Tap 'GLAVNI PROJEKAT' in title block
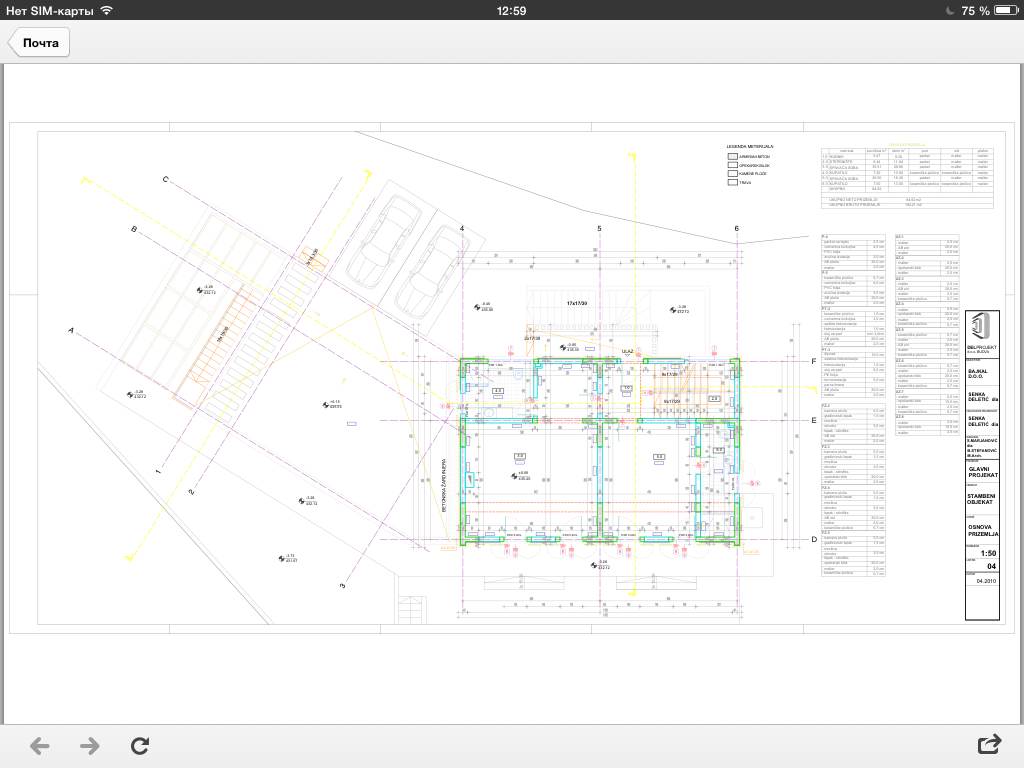Image resolution: width=1024 pixels, height=768 pixels. (982, 472)
